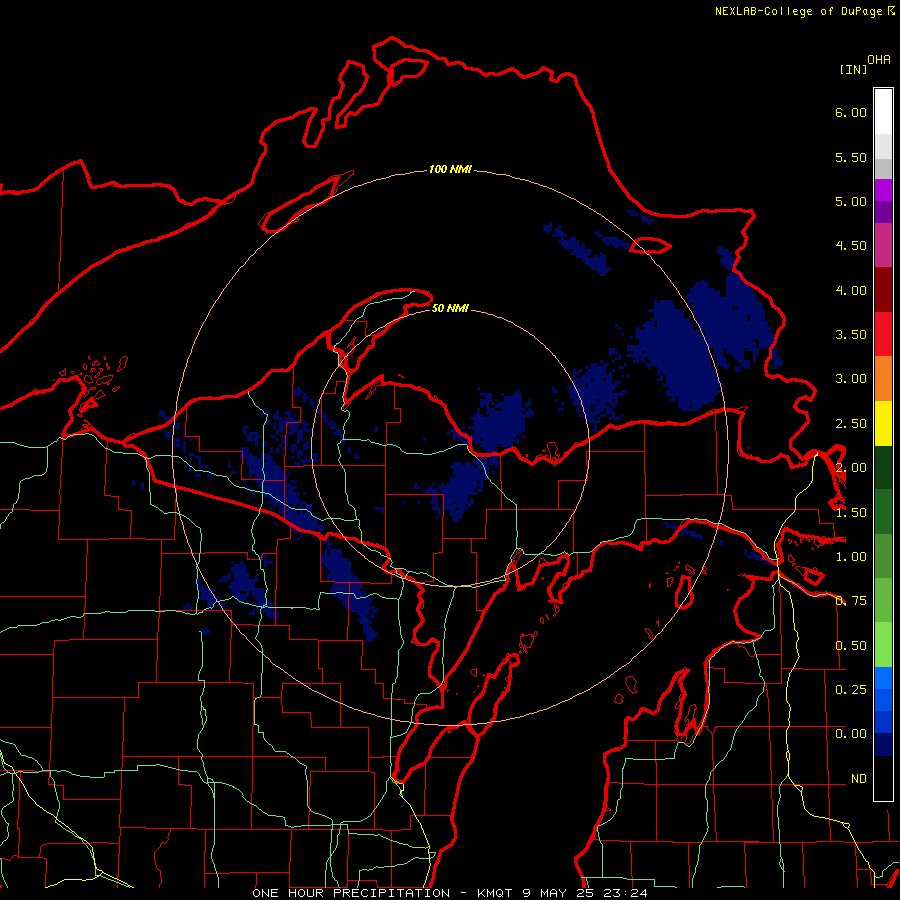Viewport: 900px width, 900px height.
Task: Click the [IN] units label
Action: [854, 70]
